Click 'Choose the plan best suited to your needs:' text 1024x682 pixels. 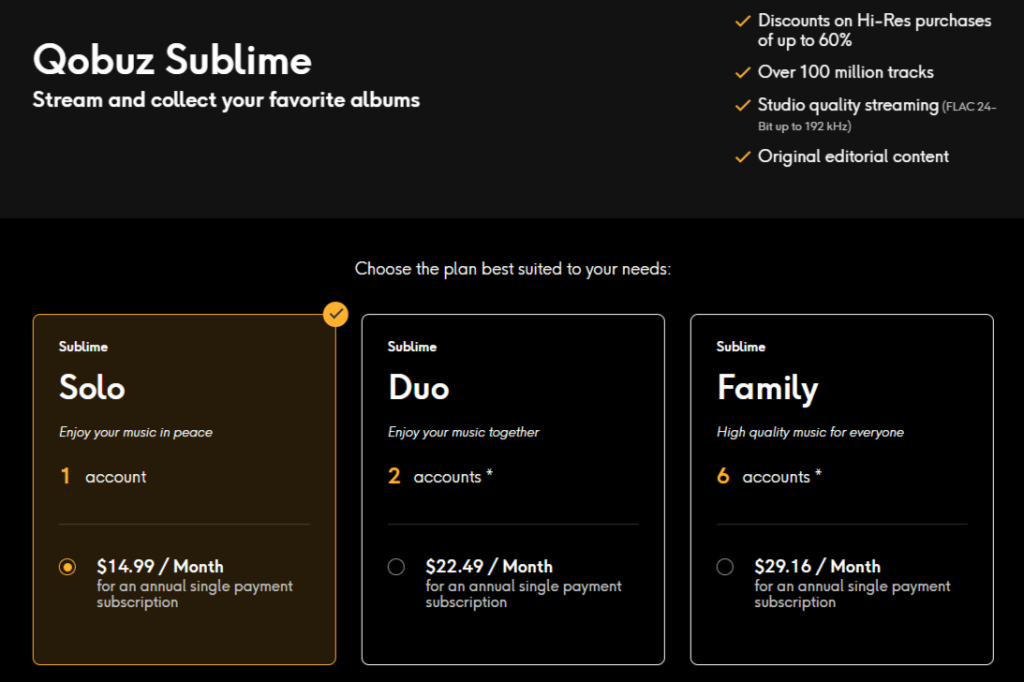513,269
